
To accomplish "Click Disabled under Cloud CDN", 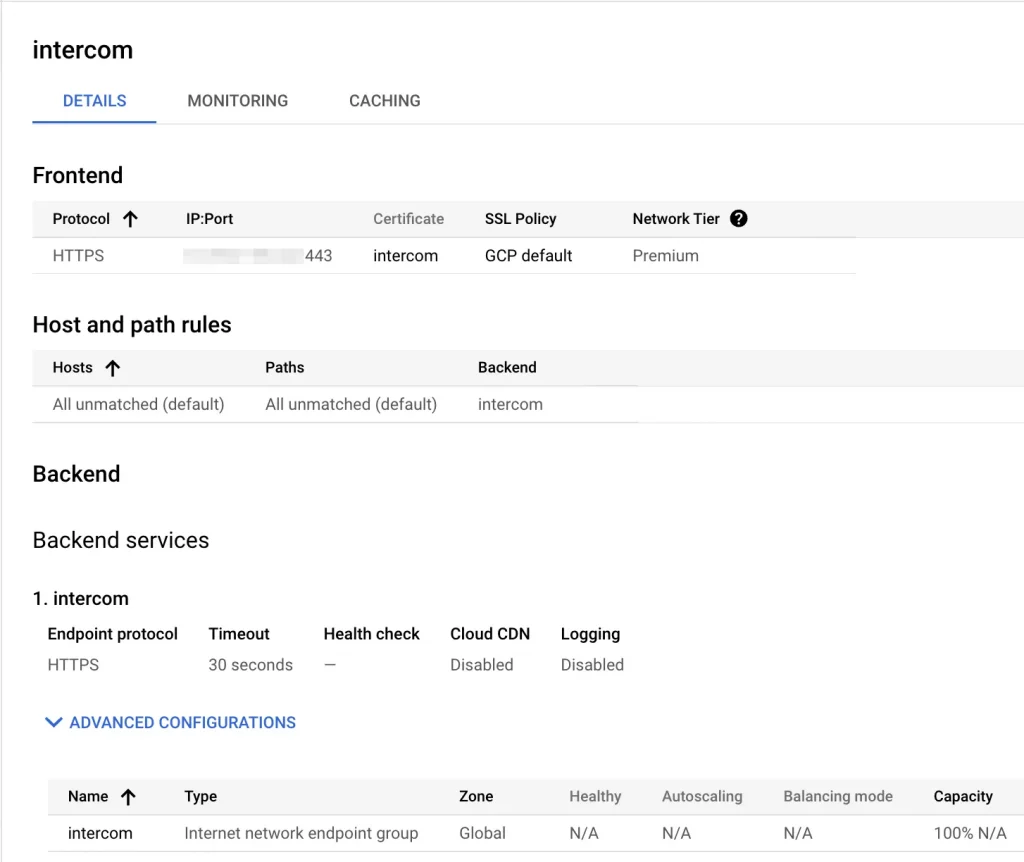I will [482, 665].
